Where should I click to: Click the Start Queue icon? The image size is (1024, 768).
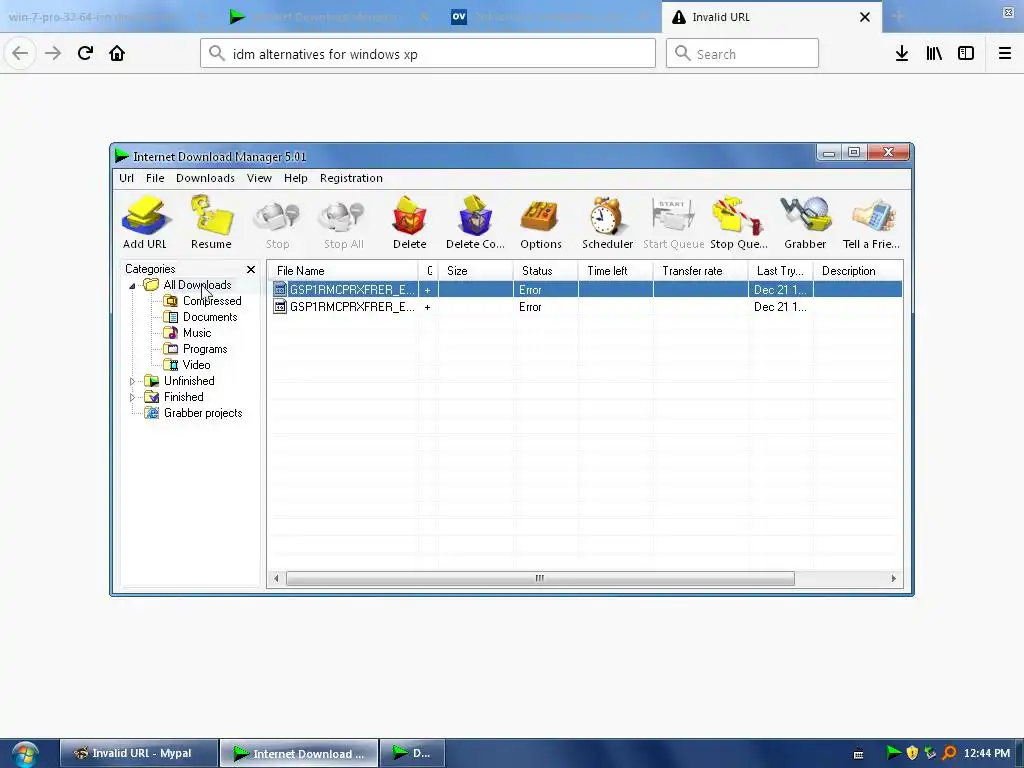(x=673, y=222)
